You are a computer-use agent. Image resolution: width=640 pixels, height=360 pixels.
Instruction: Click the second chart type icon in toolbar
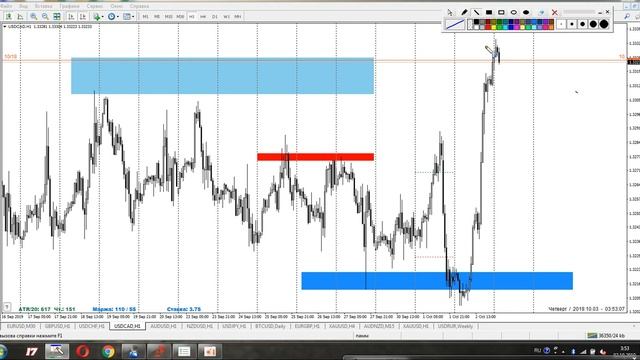pos(20,16)
